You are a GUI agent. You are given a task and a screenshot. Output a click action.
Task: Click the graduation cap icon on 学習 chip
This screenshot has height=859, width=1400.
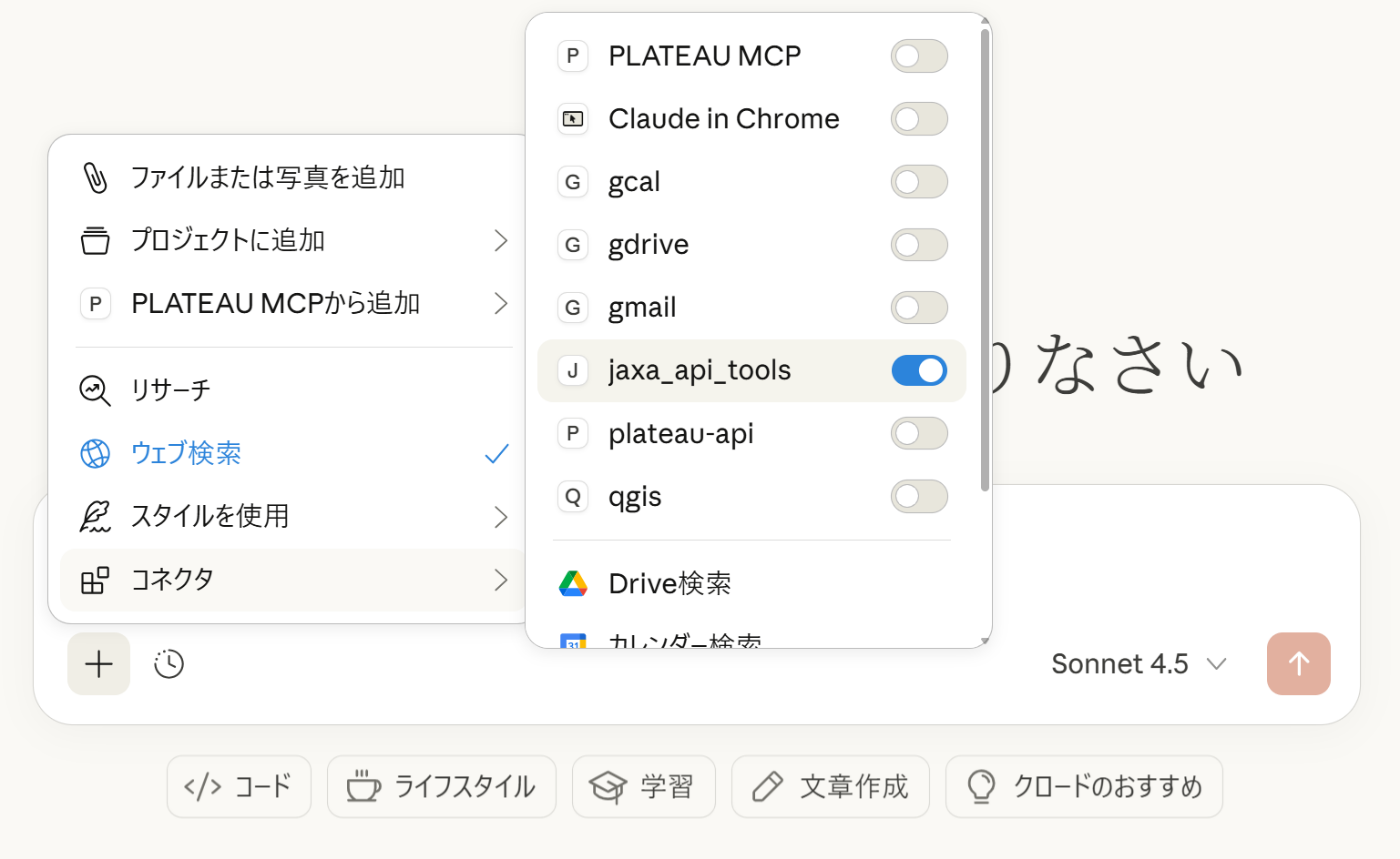click(608, 787)
